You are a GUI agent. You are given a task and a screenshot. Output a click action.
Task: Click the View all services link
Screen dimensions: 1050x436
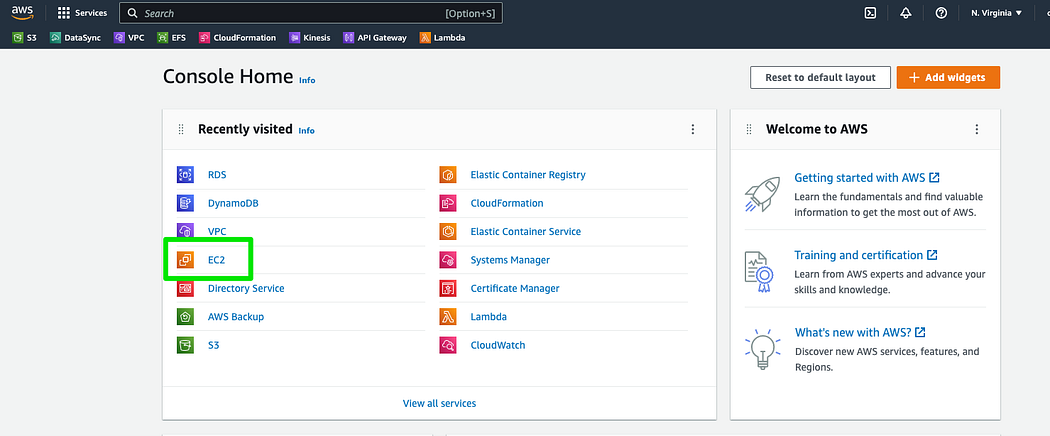click(439, 403)
